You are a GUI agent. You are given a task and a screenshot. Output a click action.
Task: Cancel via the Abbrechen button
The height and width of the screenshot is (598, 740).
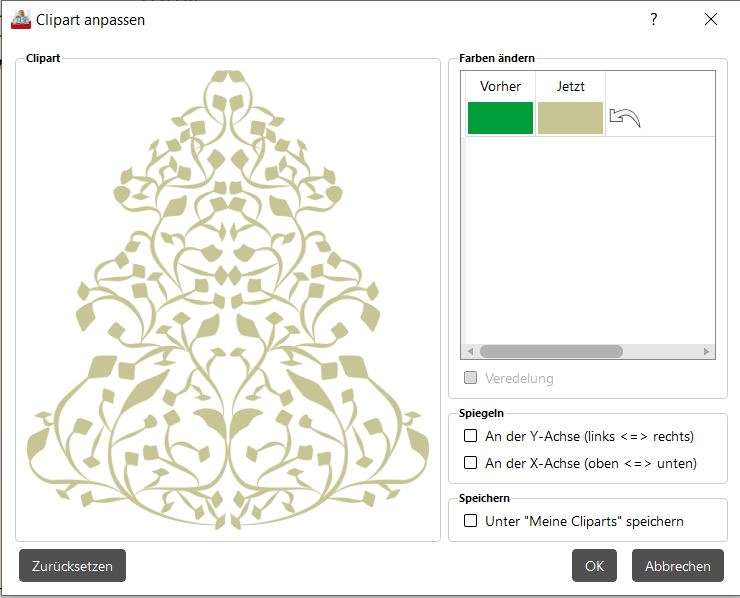point(677,566)
